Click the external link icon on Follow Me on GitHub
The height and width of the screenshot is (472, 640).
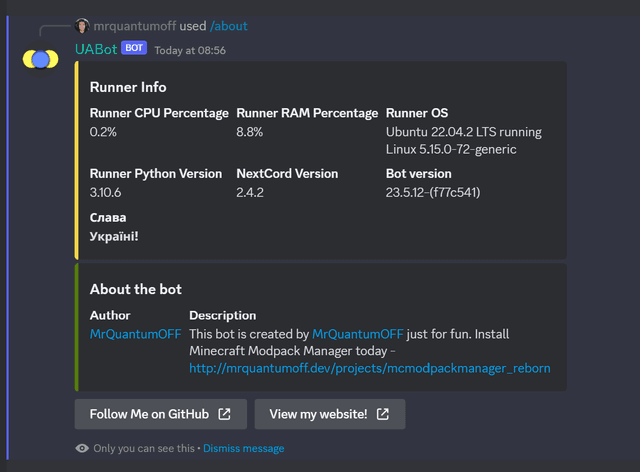tap(224, 414)
